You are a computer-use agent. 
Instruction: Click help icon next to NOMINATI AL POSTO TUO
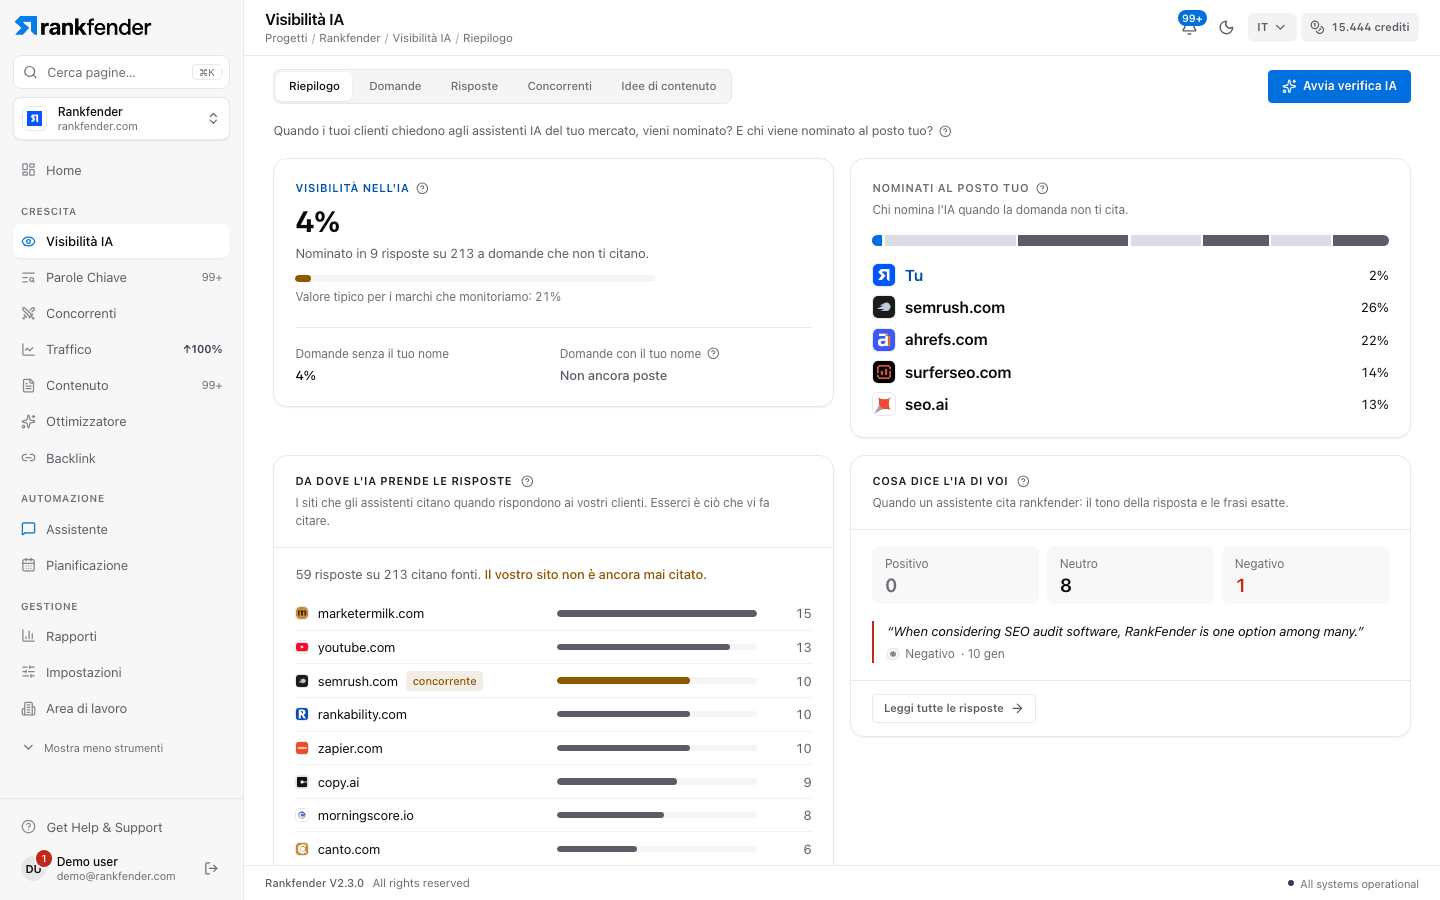[1042, 188]
